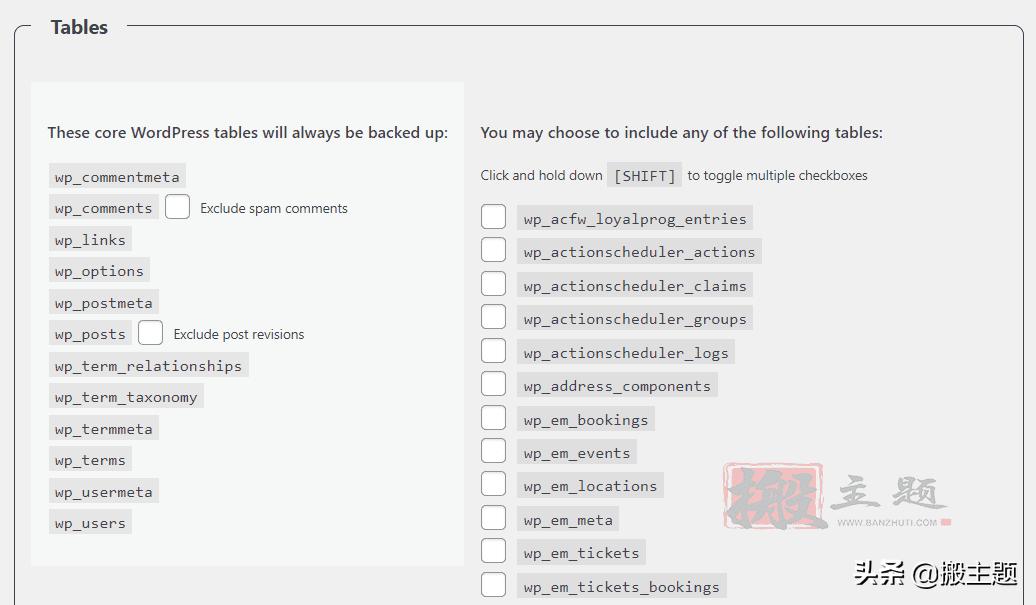Click the wp_options core table label
The image size is (1036, 605).
point(99,271)
